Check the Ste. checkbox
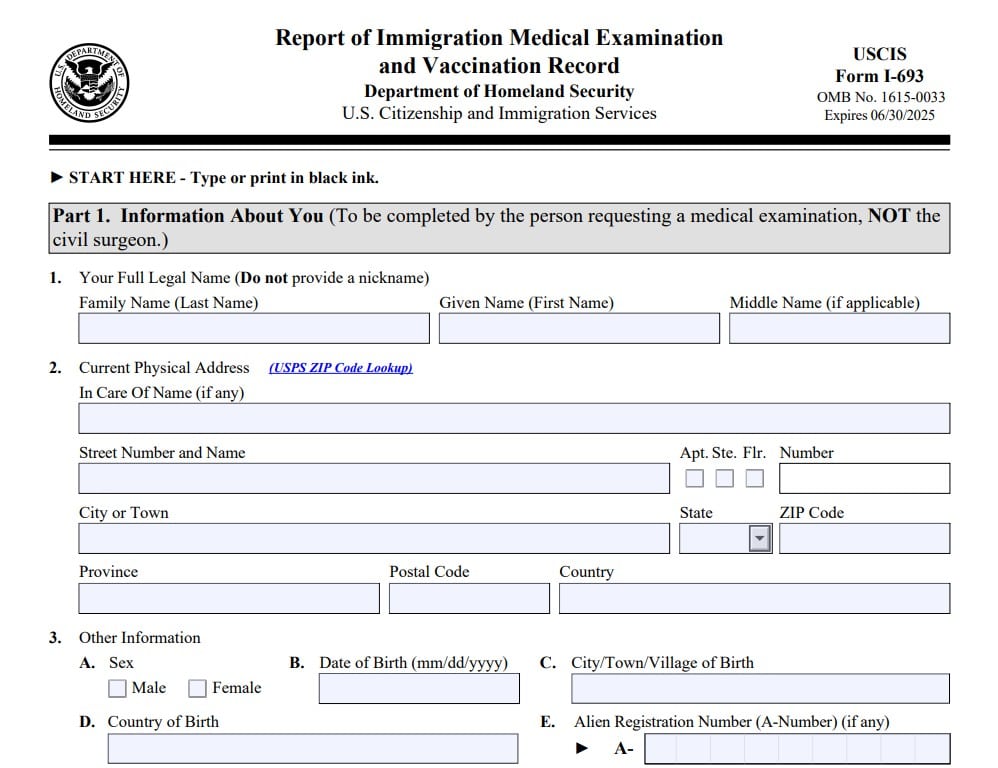Viewport: 998px width, 768px height. [x=724, y=478]
